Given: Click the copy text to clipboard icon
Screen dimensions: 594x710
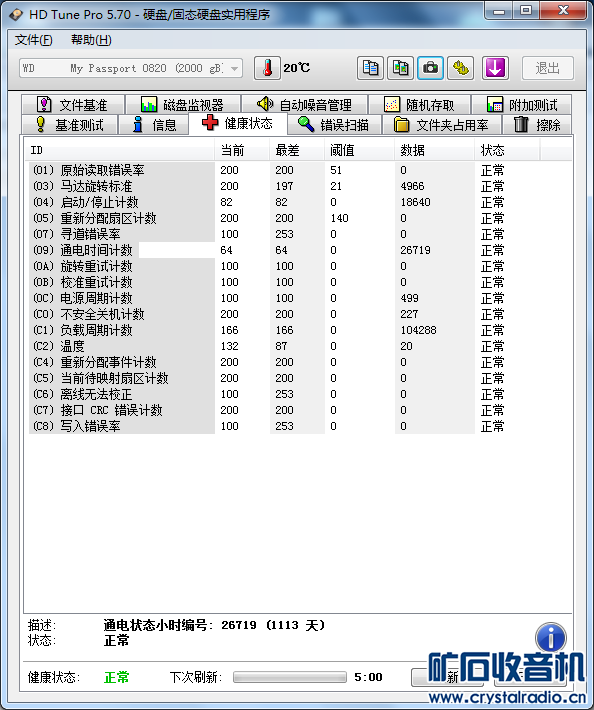Looking at the screenshot, I should [370, 68].
